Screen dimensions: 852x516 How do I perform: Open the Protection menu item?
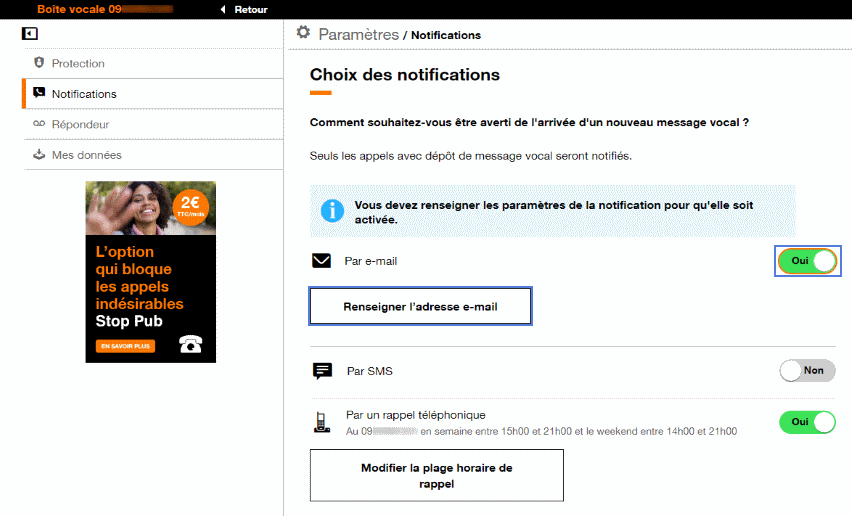tap(78, 63)
